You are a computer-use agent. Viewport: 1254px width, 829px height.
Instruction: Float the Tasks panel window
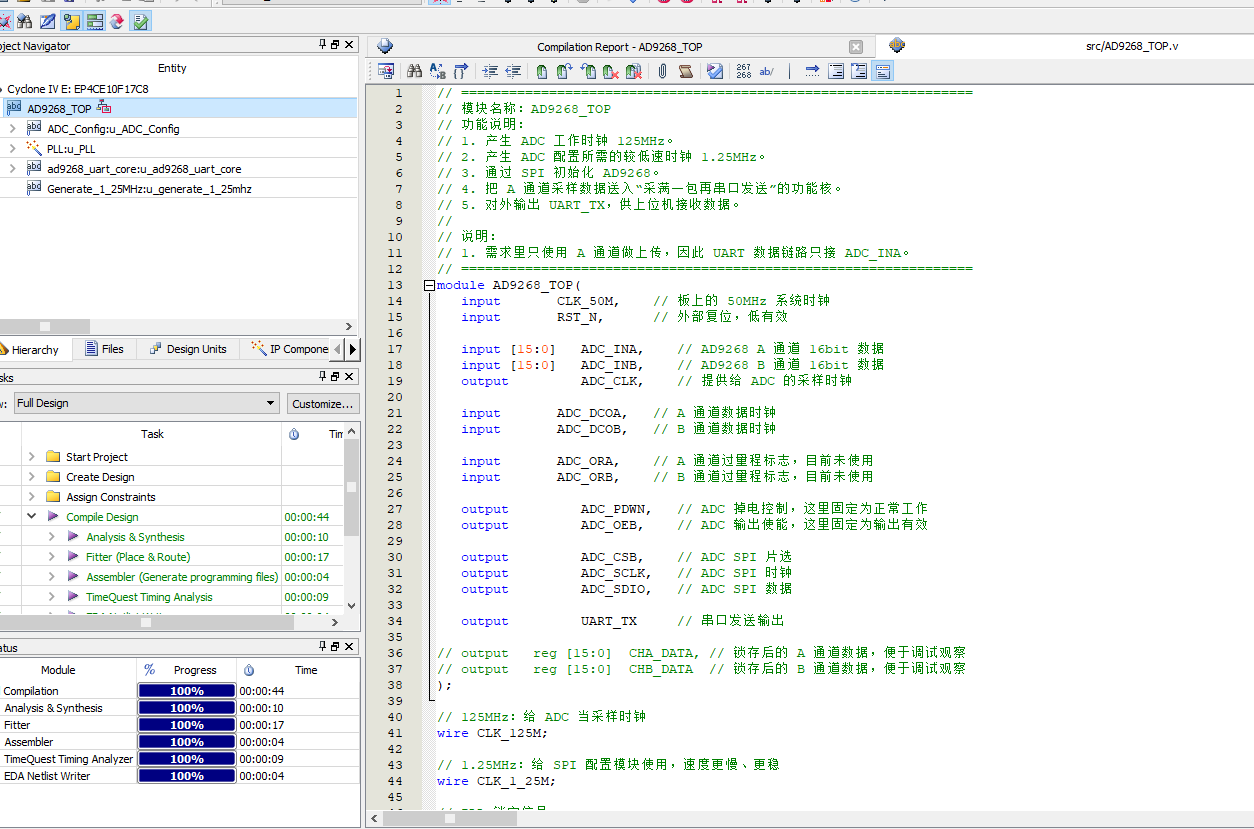click(335, 377)
